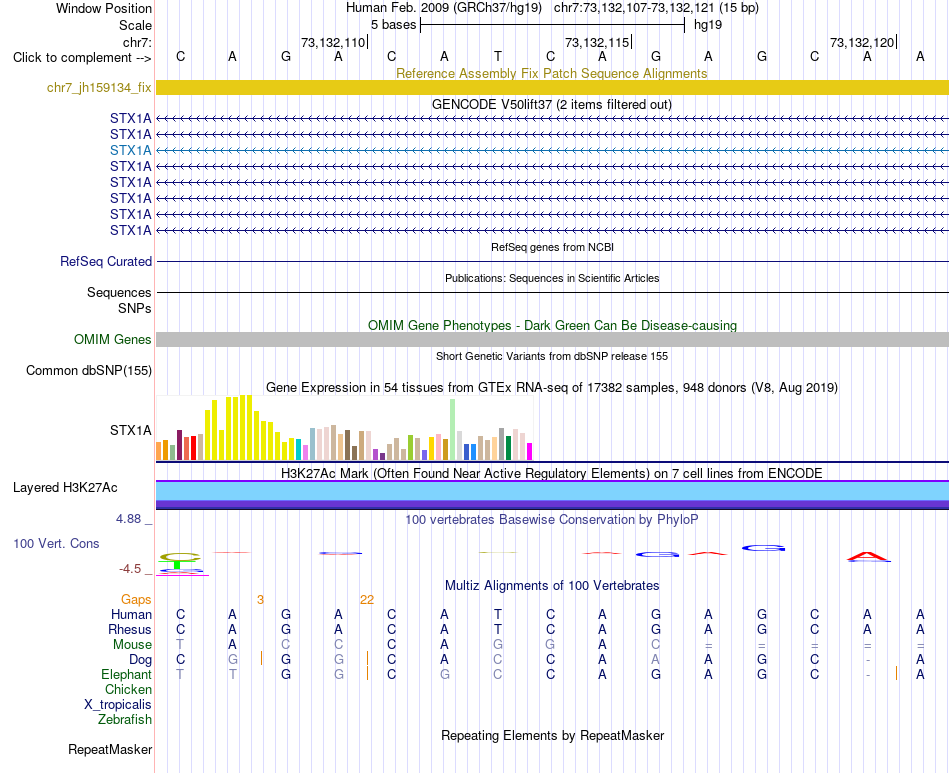Click the 'GENCODE V50lift37 (2 items filtered out)' title
Image resolution: width=950 pixels, height=773 pixels.
tap(552, 104)
